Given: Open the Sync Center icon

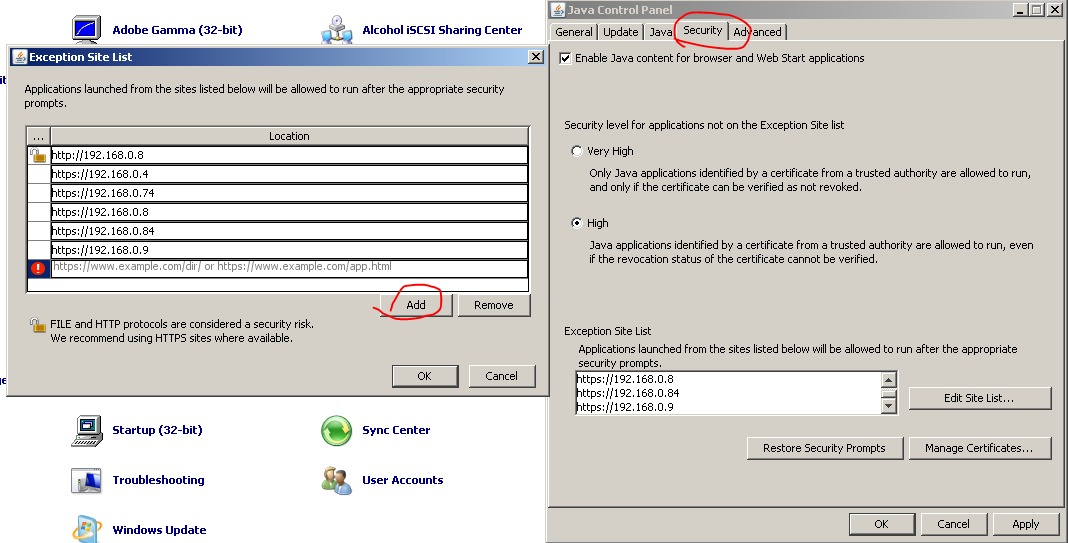Looking at the screenshot, I should pyautogui.click(x=337, y=430).
